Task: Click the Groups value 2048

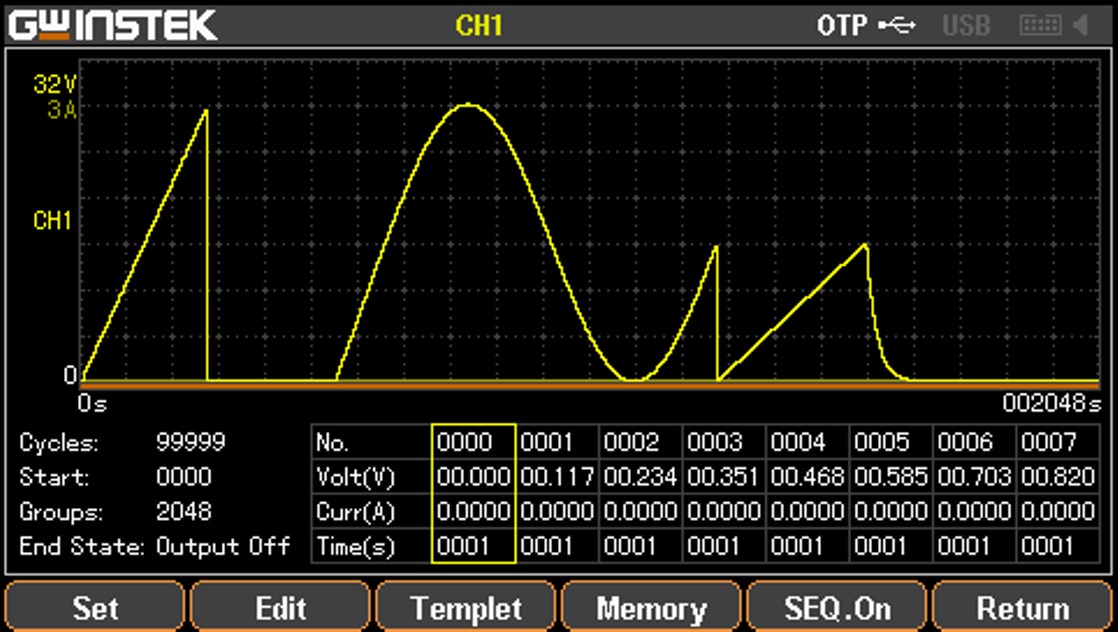Action: (x=184, y=512)
